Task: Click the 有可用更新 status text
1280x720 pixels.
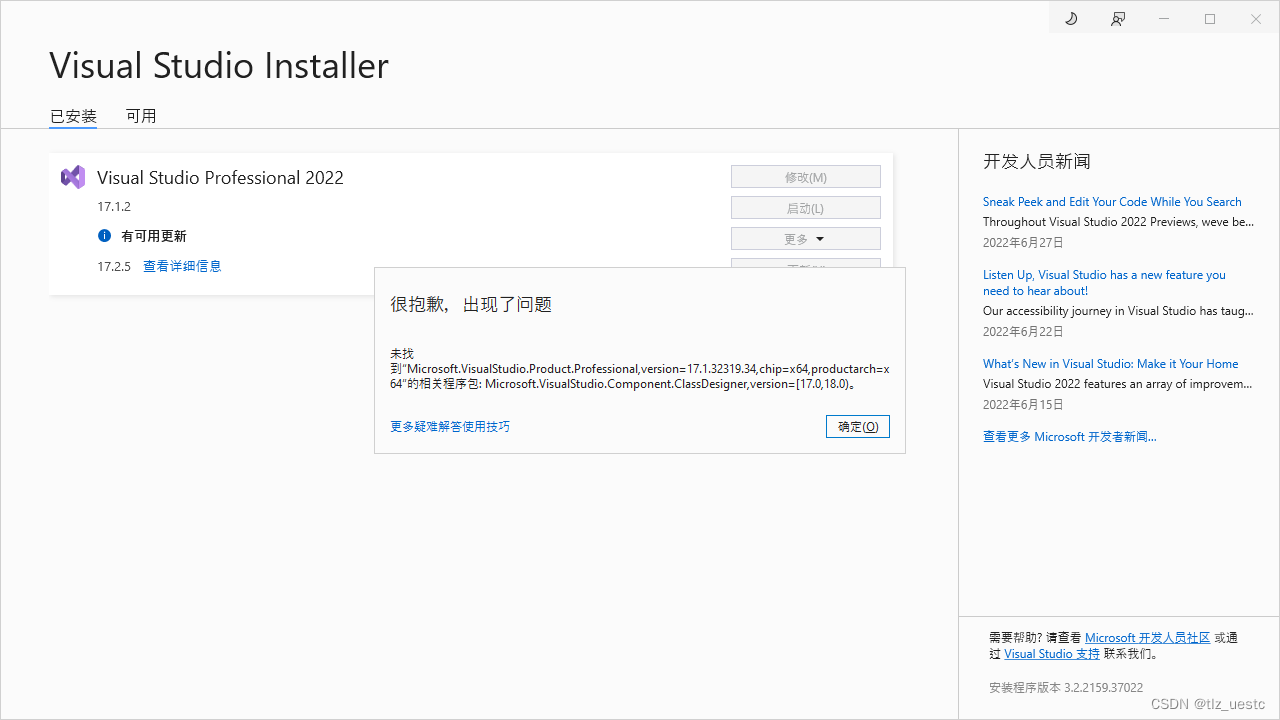Action: 154,237
